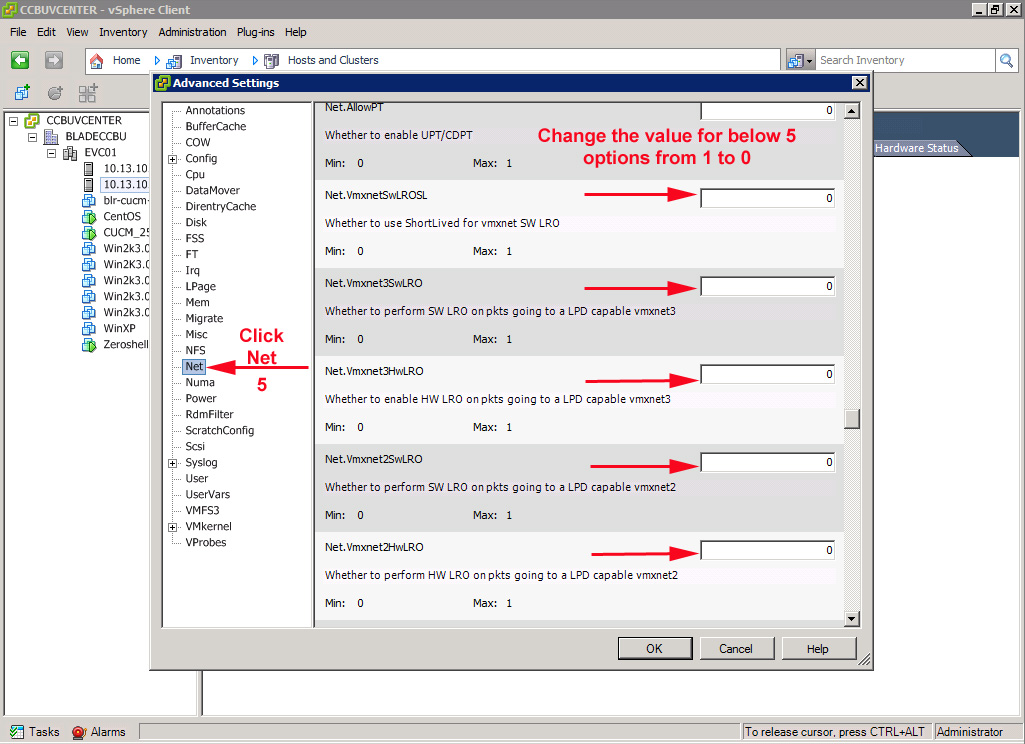Click the grey disabled host toolbar icon
The height and width of the screenshot is (744, 1025).
pyautogui.click(x=55, y=93)
